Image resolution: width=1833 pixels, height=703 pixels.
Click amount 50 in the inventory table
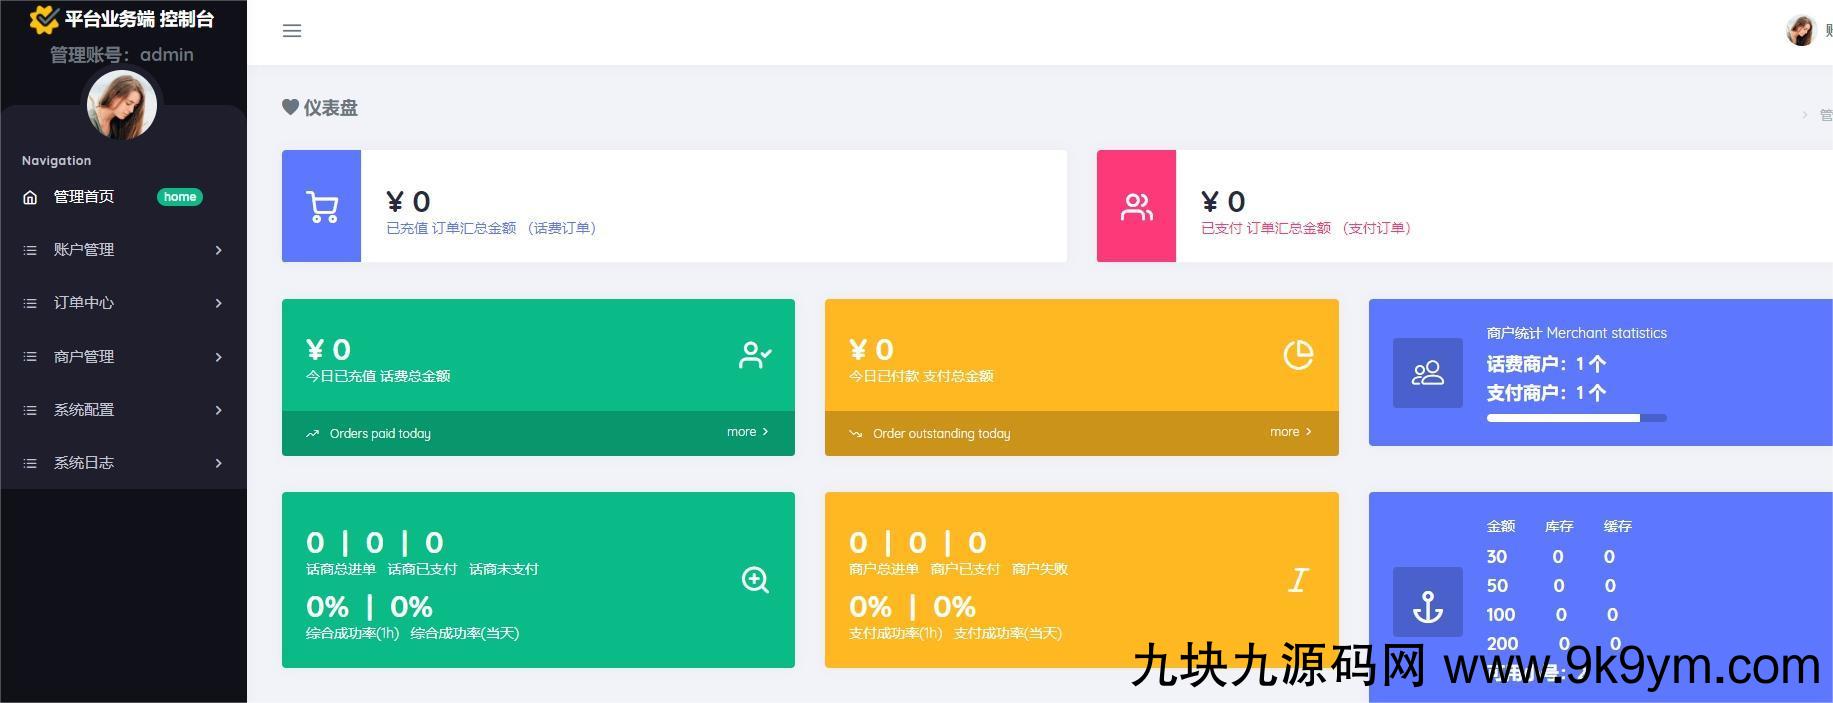coord(1497,586)
